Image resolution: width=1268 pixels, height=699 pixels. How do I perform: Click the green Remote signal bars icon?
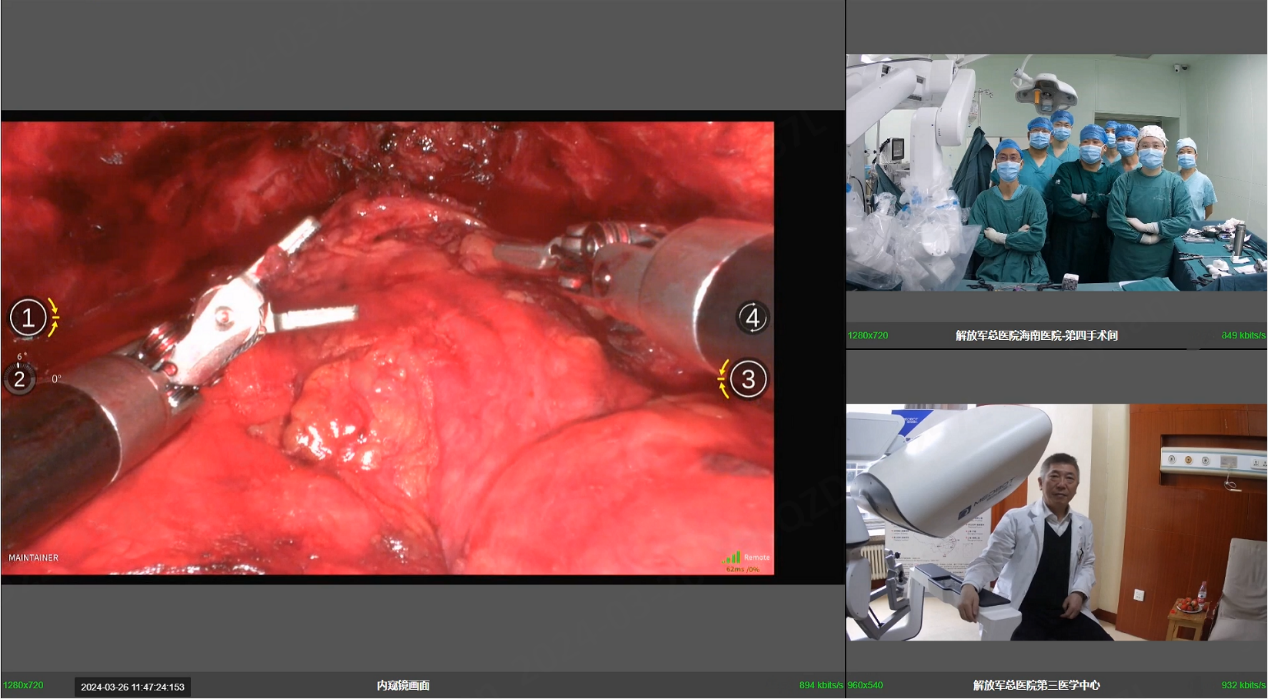click(x=732, y=557)
